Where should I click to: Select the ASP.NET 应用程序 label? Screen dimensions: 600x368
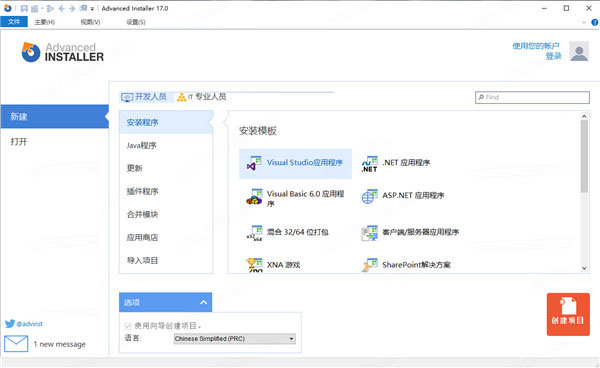click(x=413, y=195)
